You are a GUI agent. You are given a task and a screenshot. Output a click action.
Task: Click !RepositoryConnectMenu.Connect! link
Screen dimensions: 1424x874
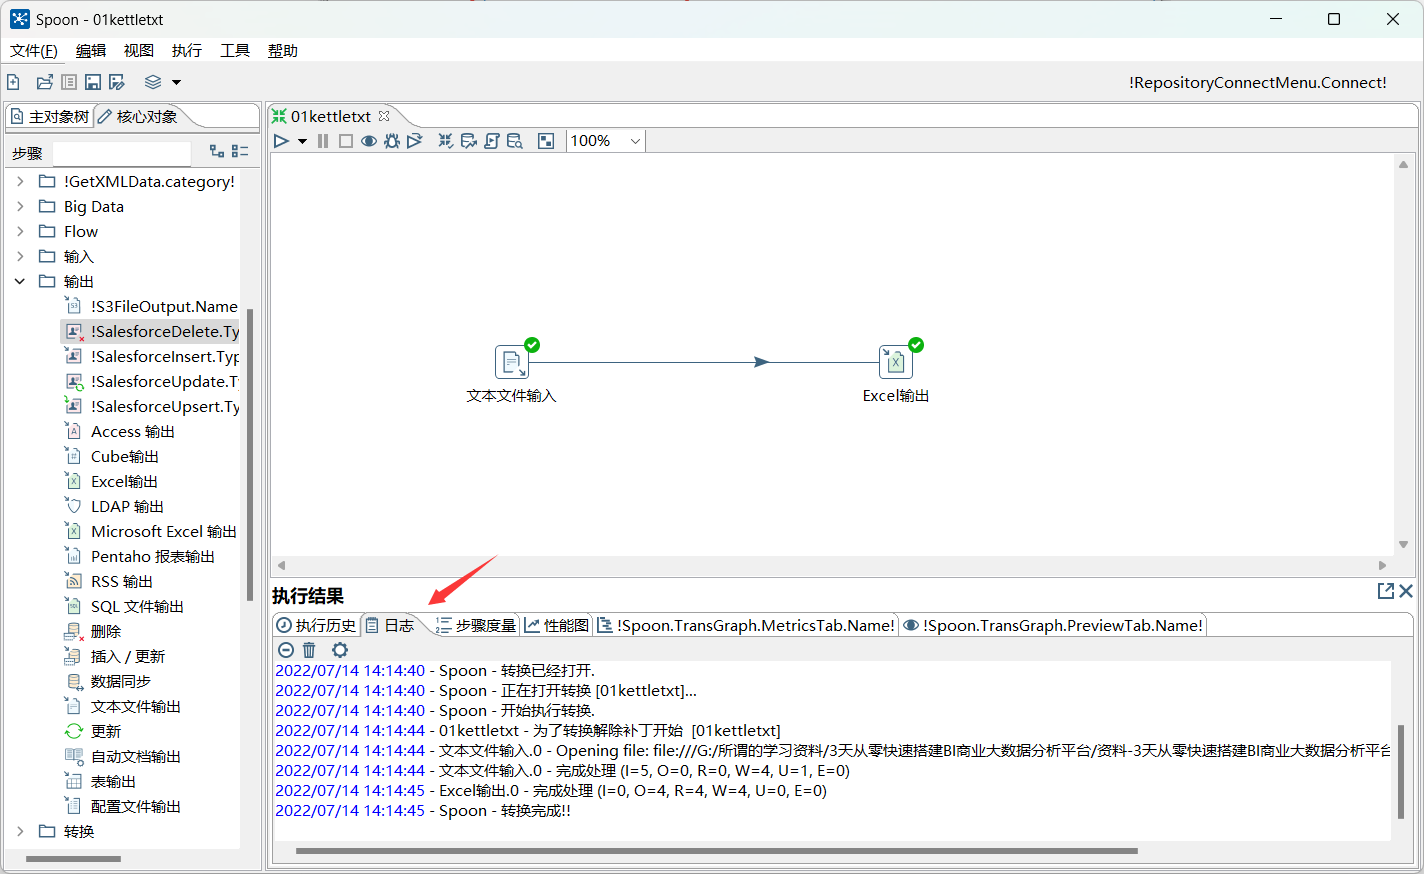coord(1257,83)
